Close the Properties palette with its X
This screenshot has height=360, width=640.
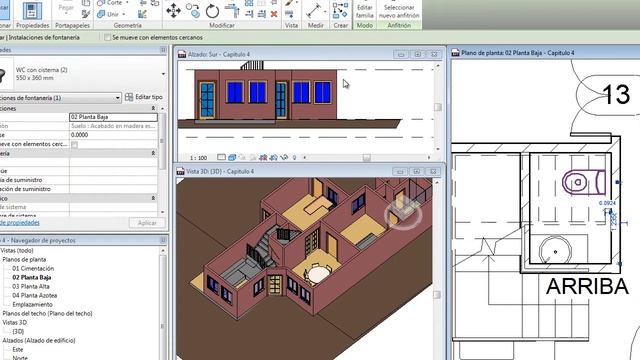(x=163, y=50)
